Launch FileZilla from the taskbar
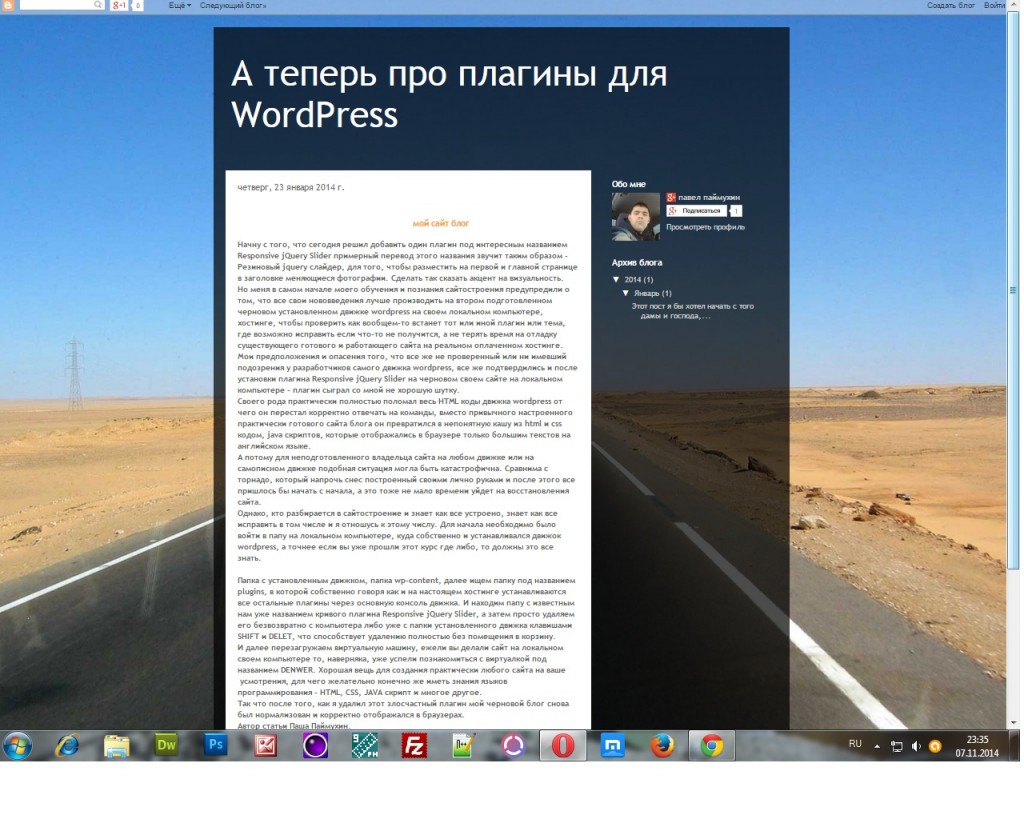This screenshot has height=819, width=1024. click(x=414, y=746)
